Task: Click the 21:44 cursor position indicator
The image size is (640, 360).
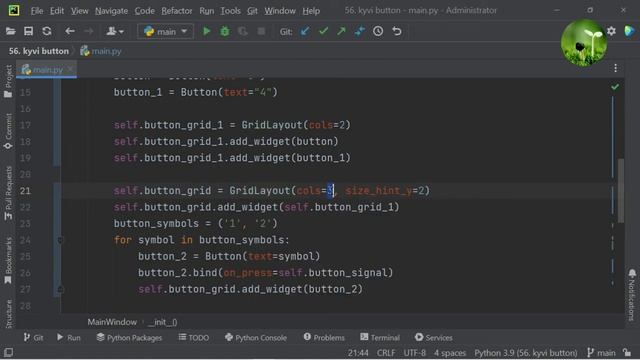Action: click(x=358, y=353)
